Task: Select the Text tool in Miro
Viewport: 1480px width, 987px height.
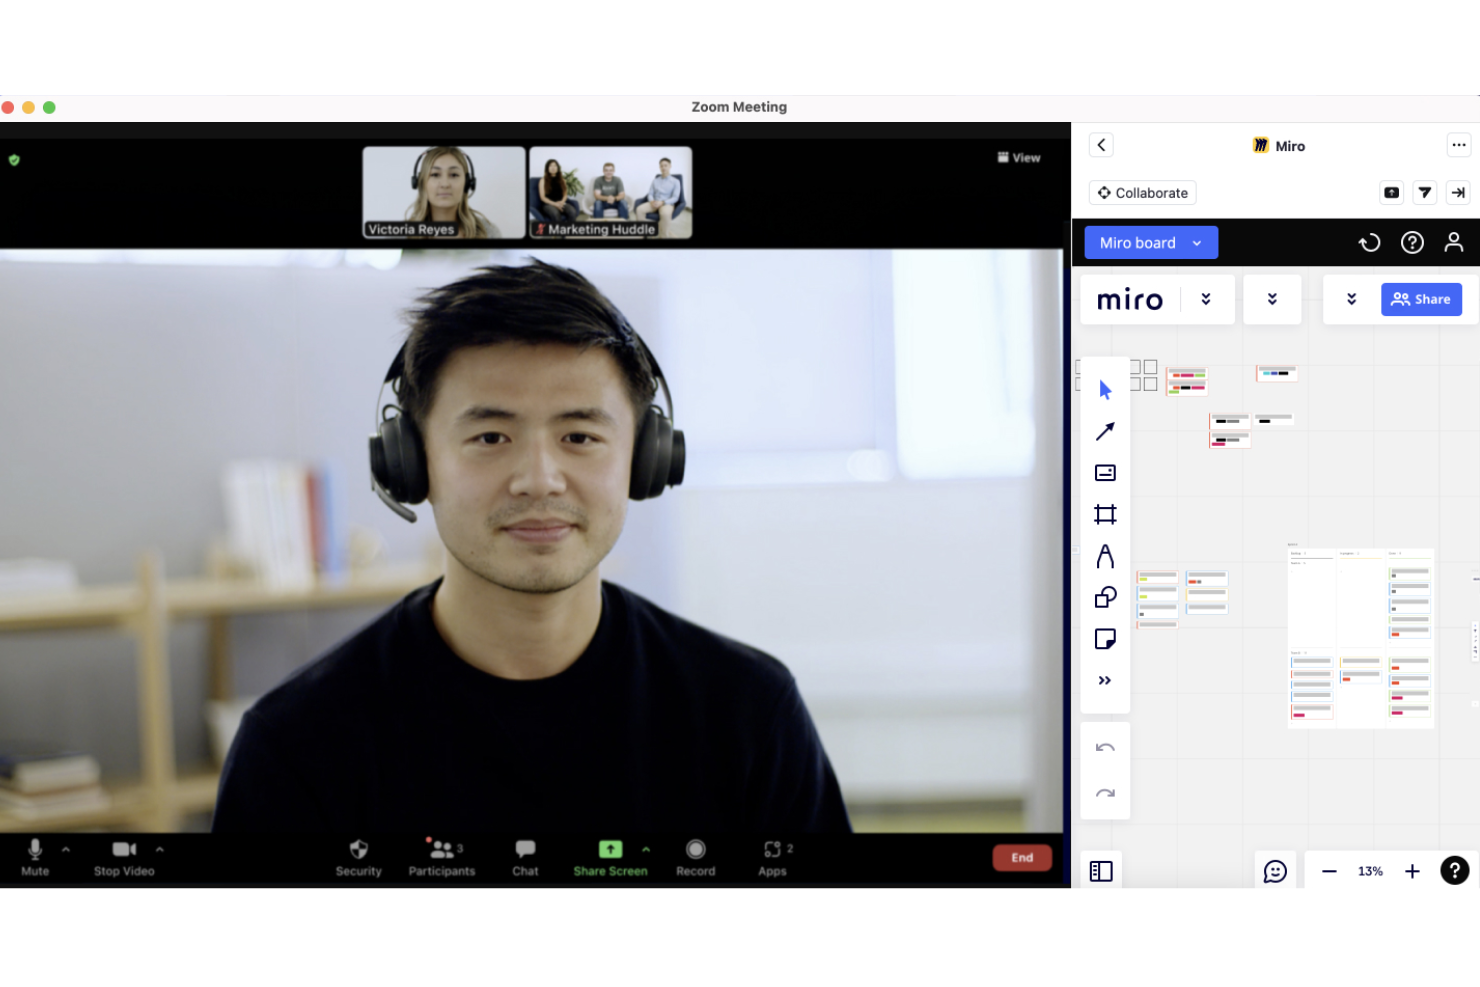Action: [1105, 556]
